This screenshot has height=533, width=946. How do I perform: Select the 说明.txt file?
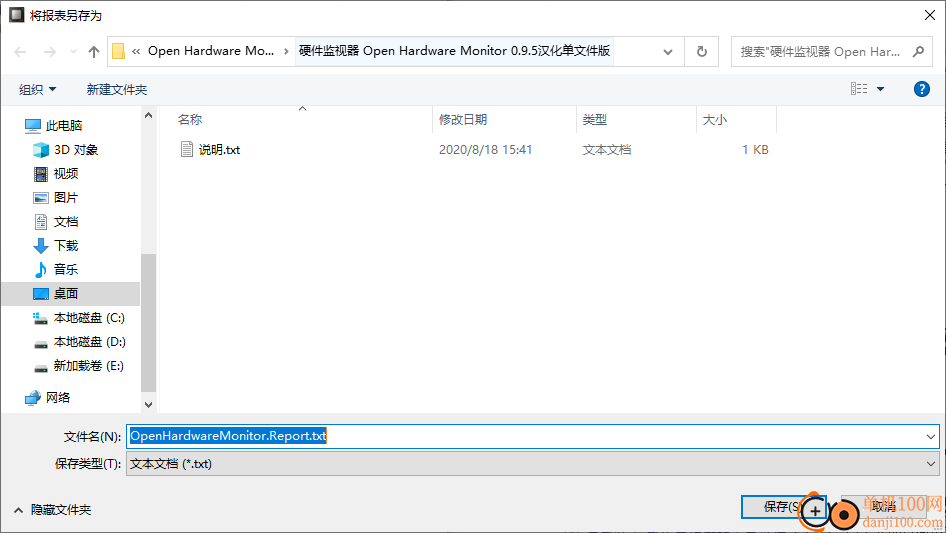click(x=219, y=150)
